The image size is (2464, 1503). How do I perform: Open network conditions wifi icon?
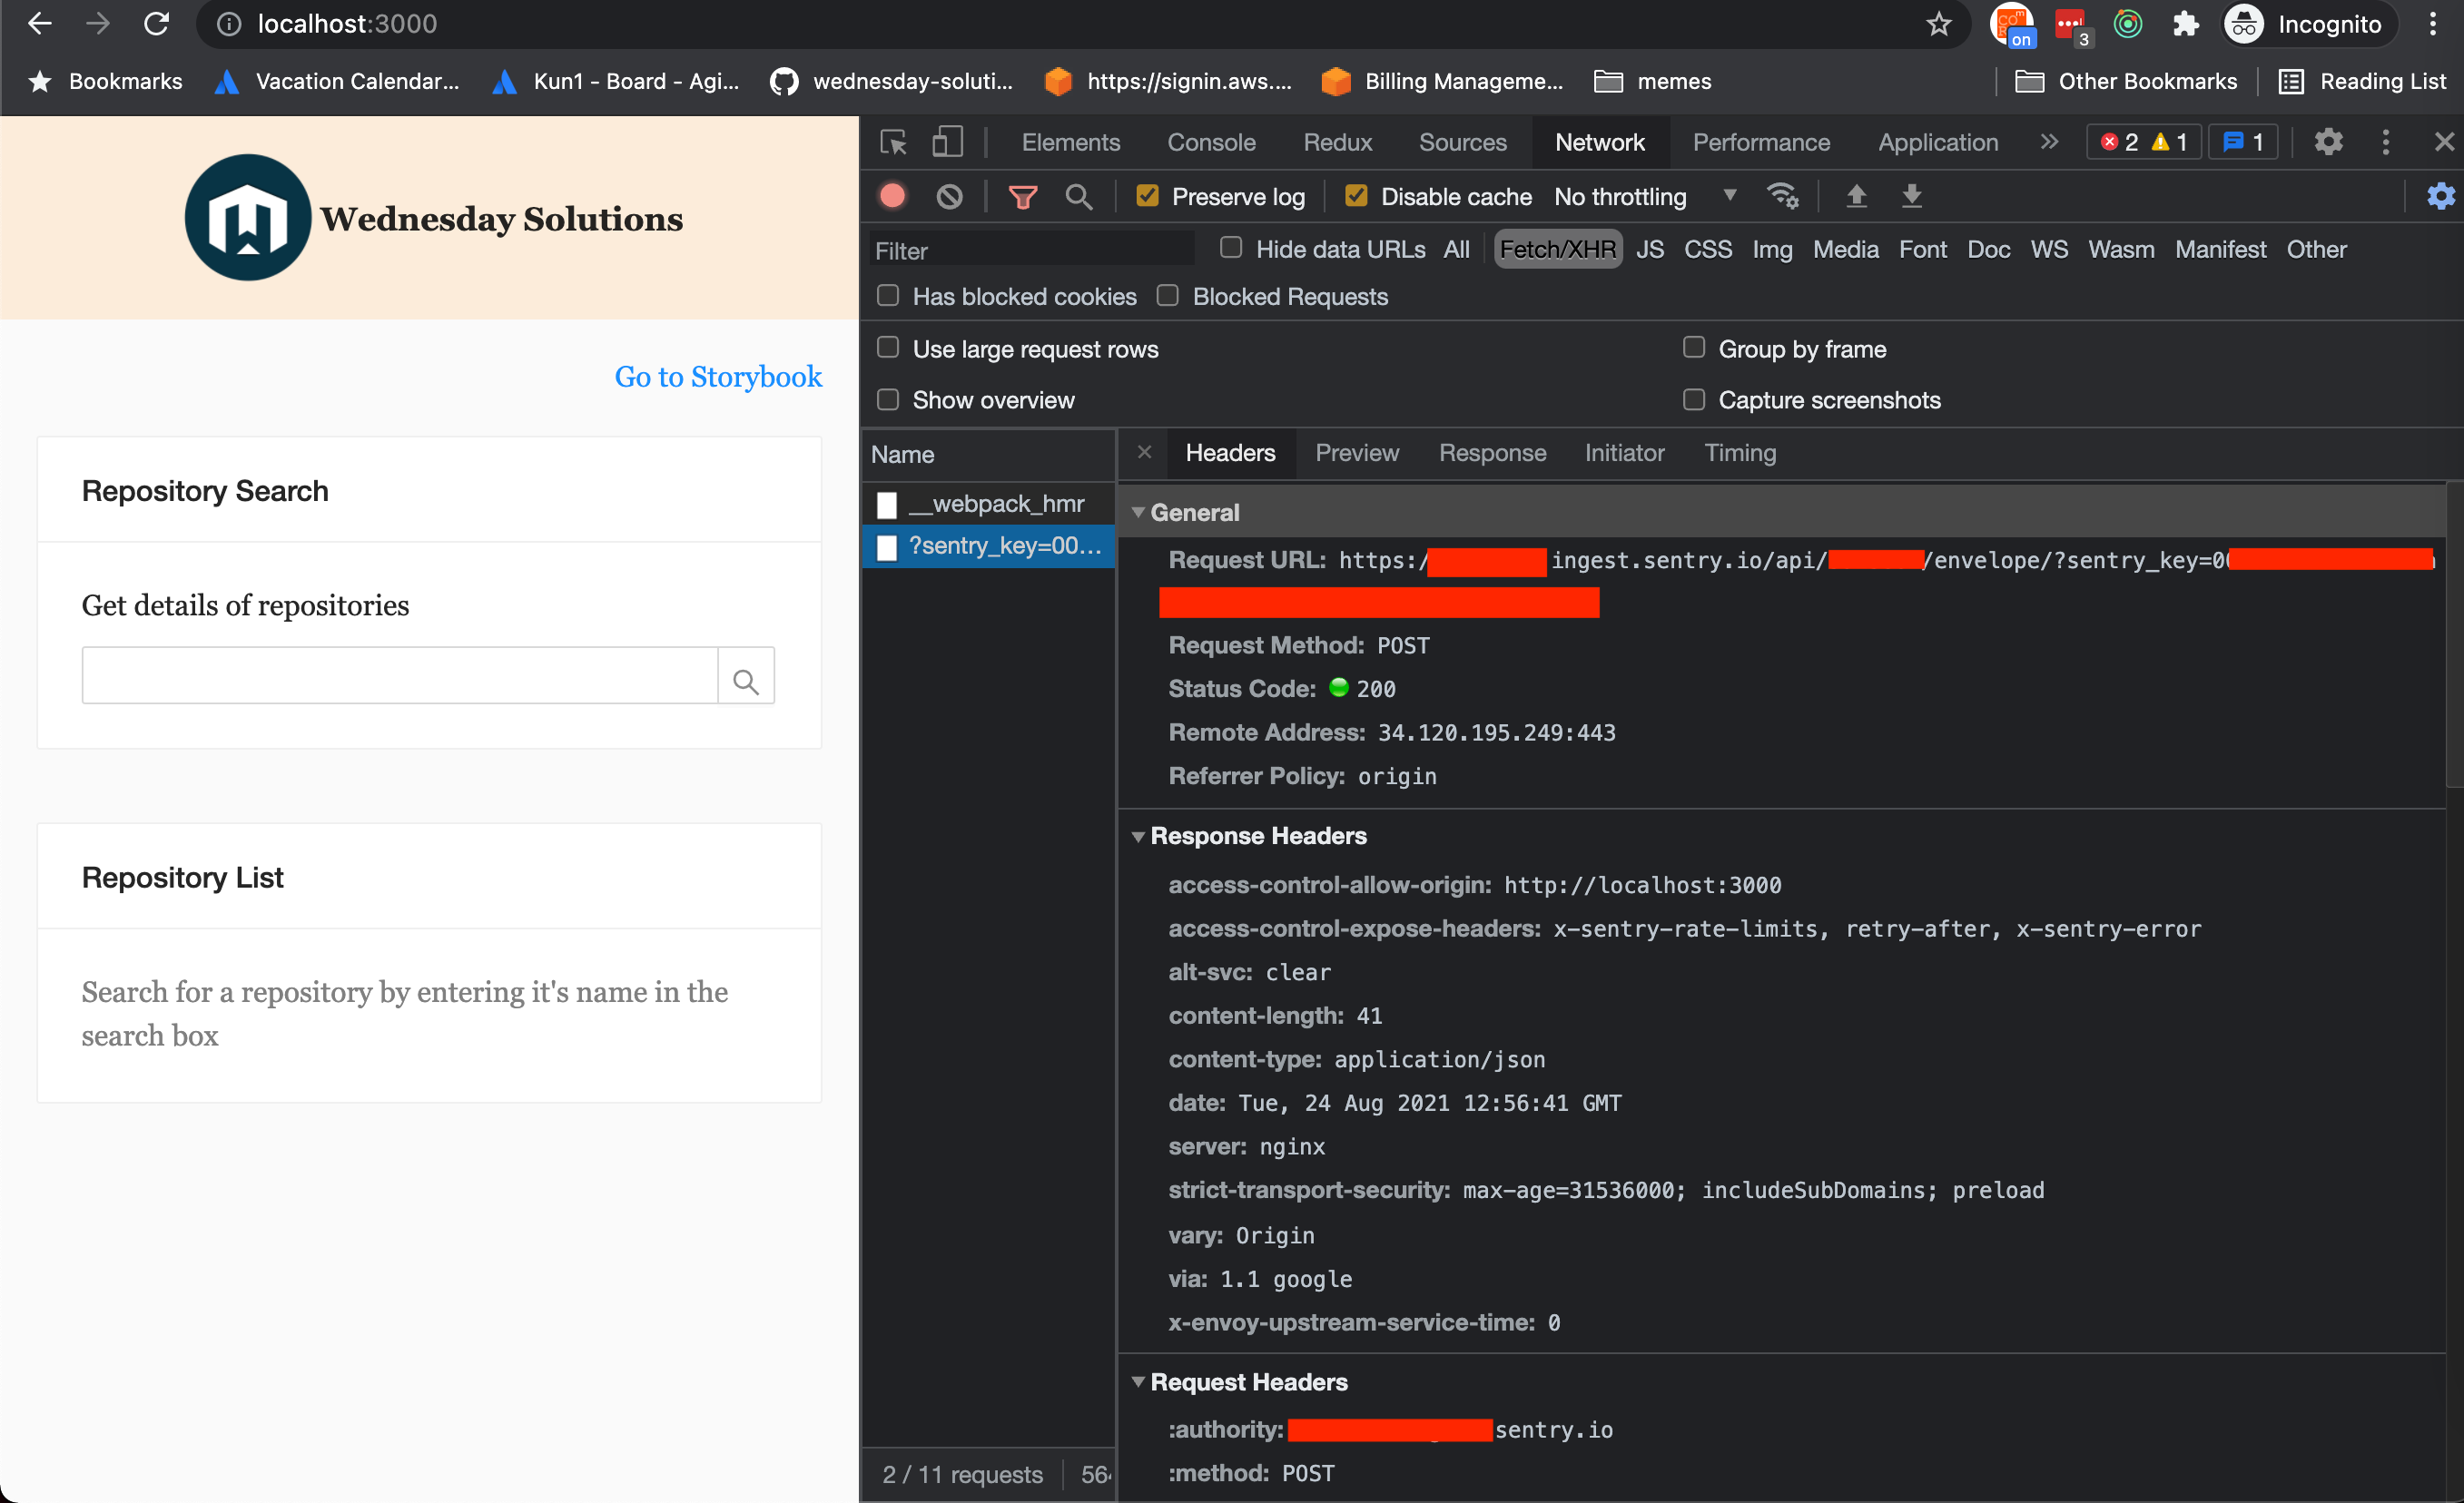[1782, 197]
